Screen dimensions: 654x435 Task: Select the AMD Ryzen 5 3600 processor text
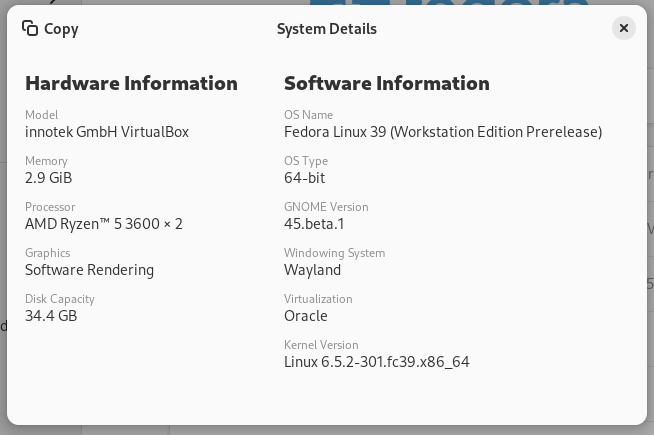click(x=104, y=224)
